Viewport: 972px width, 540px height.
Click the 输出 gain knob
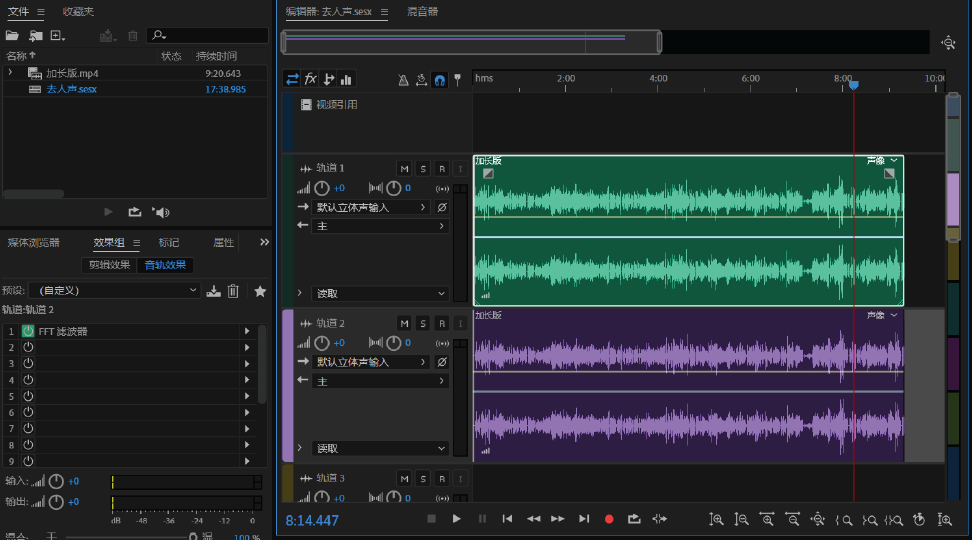tap(56, 502)
